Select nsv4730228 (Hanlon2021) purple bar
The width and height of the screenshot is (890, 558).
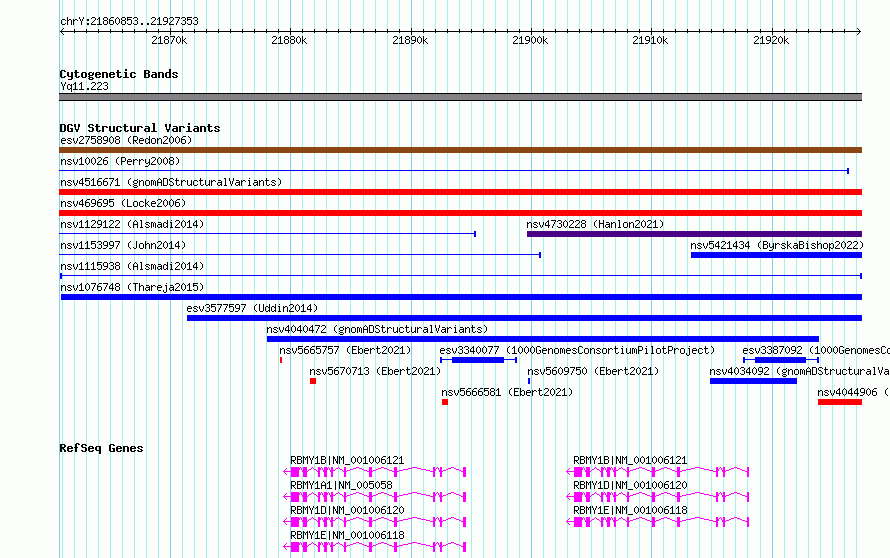coord(694,234)
